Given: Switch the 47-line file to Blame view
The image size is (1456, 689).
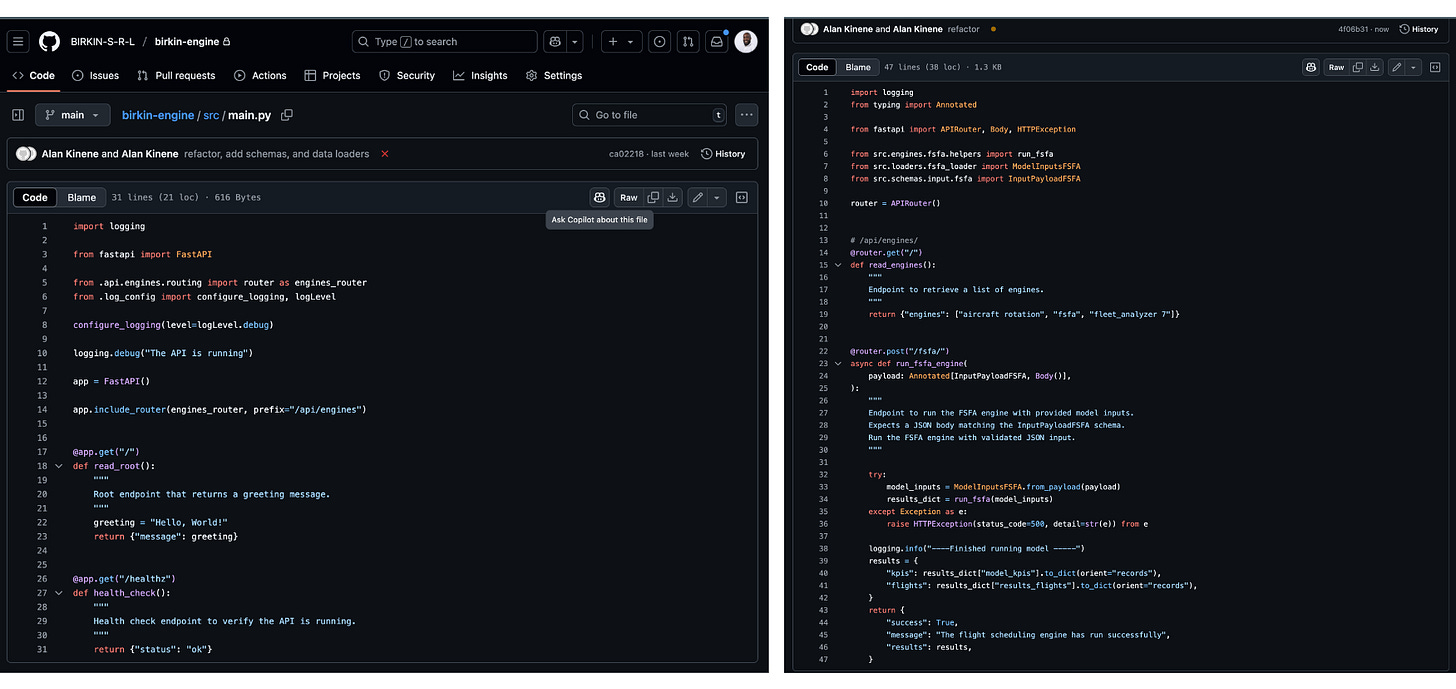Looking at the screenshot, I should pyautogui.click(x=858, y=67).
